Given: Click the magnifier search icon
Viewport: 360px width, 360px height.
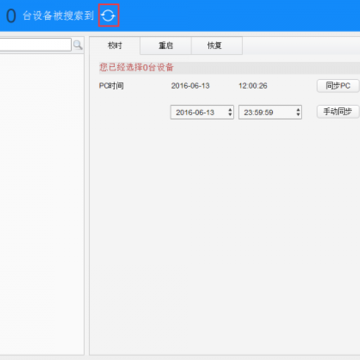Looking at the screenshot, I should [x=78, y=45].
